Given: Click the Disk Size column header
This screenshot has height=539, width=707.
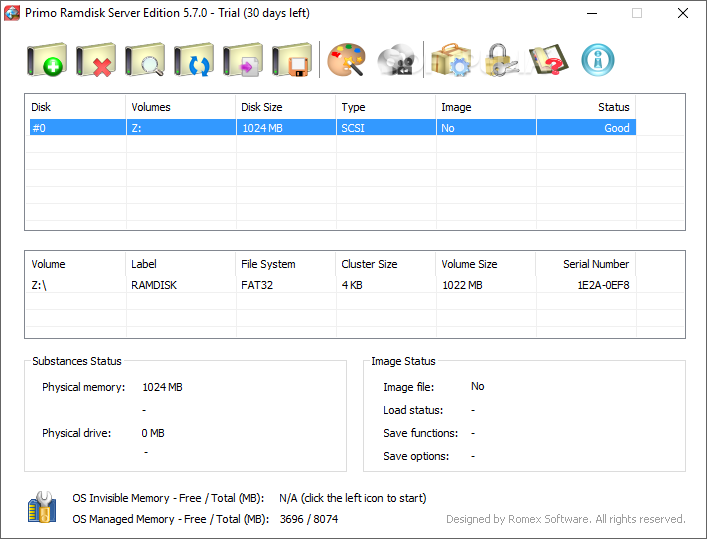Looking at the screenshot, I should 286,107.
